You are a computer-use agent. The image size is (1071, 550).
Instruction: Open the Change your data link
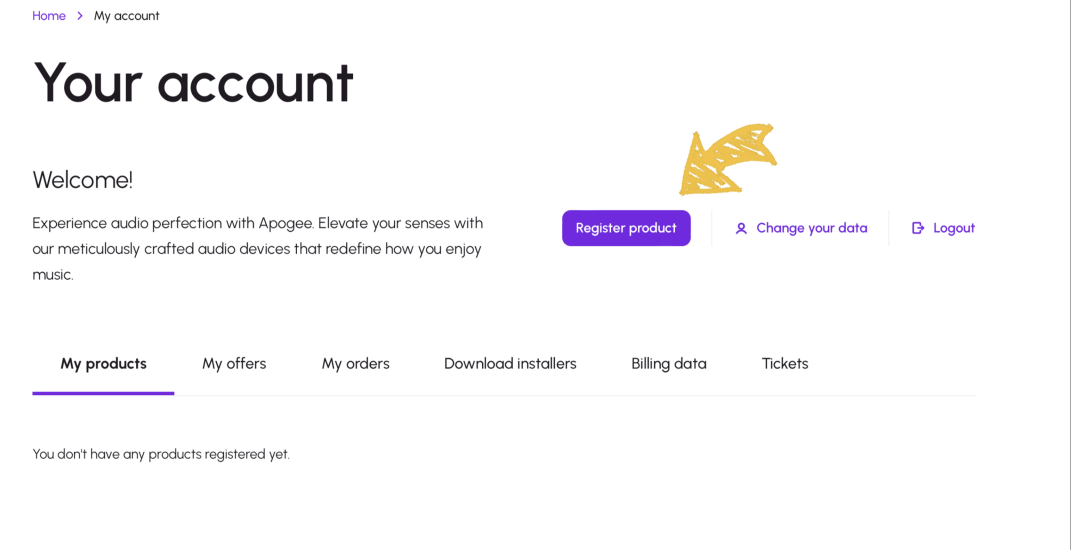click(811, 228)
